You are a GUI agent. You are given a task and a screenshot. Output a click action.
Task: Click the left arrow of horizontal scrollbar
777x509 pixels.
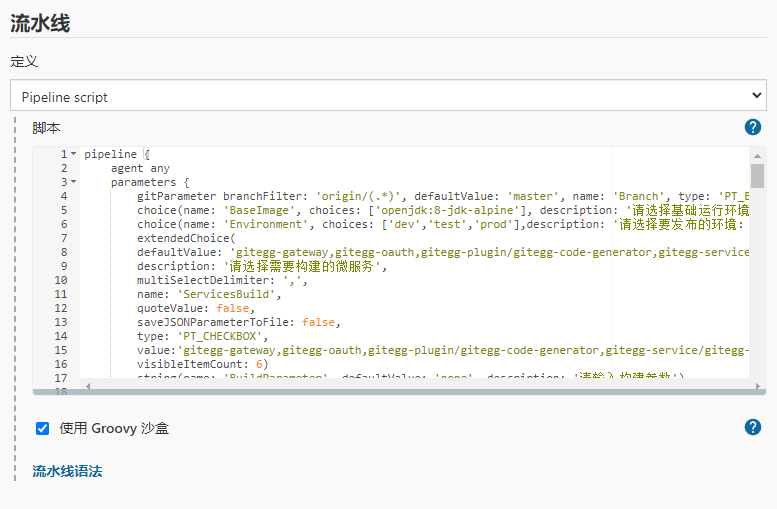click(x=88, y=384)
